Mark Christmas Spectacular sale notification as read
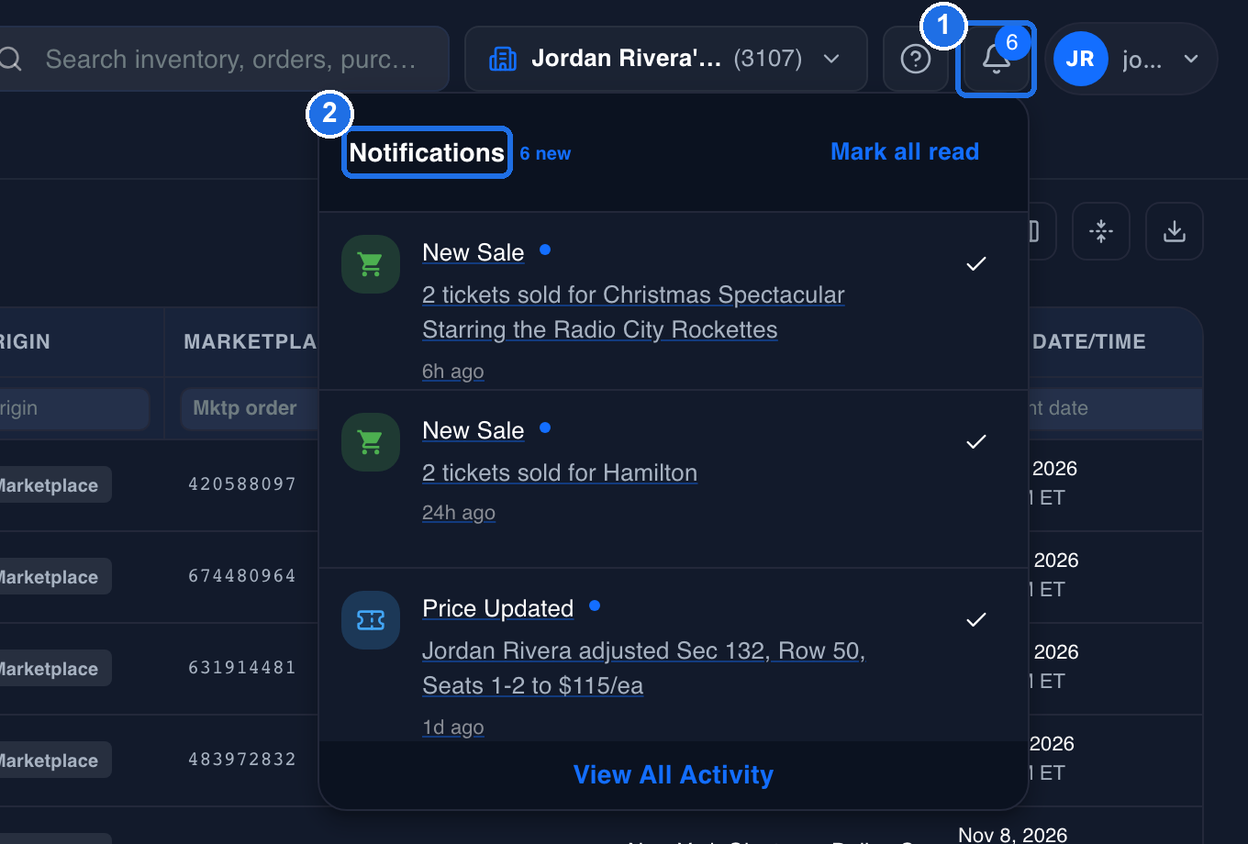The image size is (1248, 844). pyautogui.click(x=976, y=264)
